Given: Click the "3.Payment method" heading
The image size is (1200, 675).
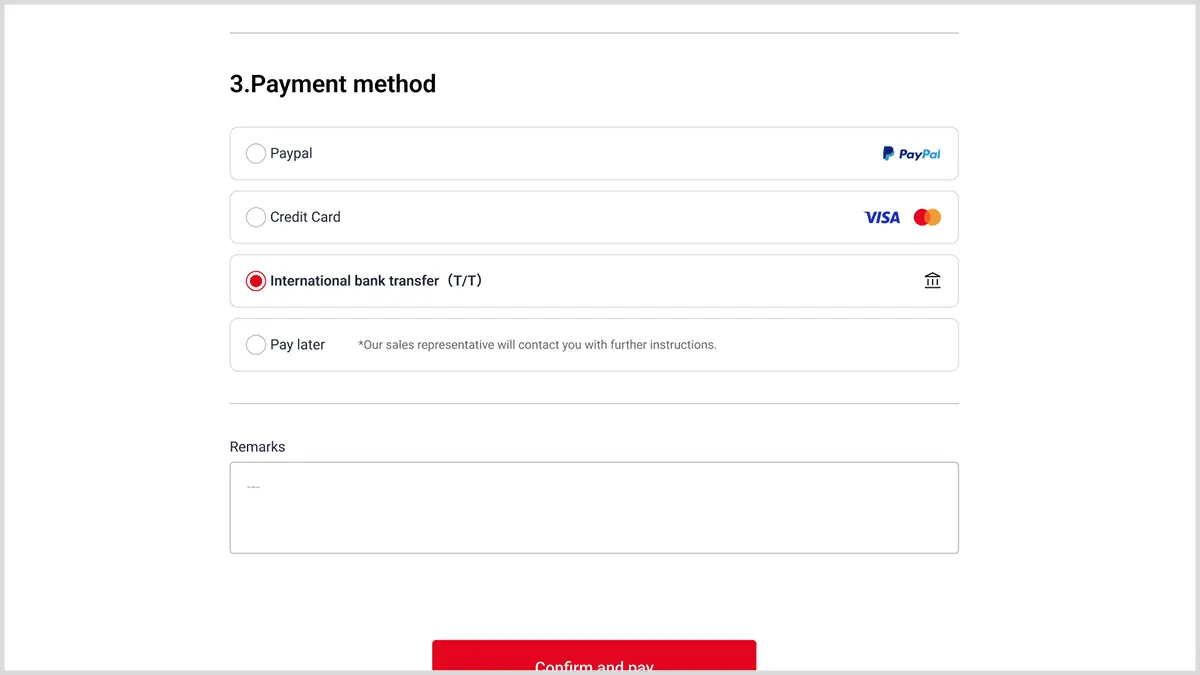Looking at the screenshot, I should 333,84.
